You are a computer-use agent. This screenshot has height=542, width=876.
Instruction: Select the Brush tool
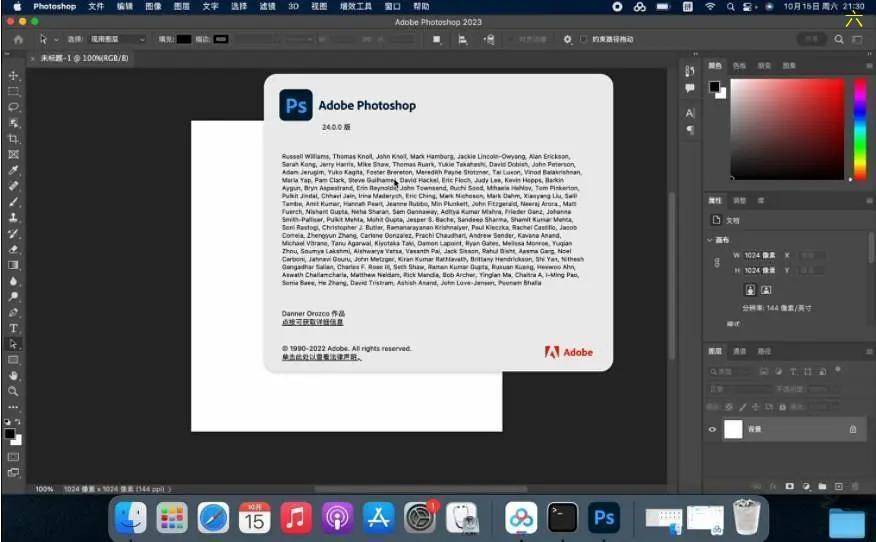[x=13, y=202]
